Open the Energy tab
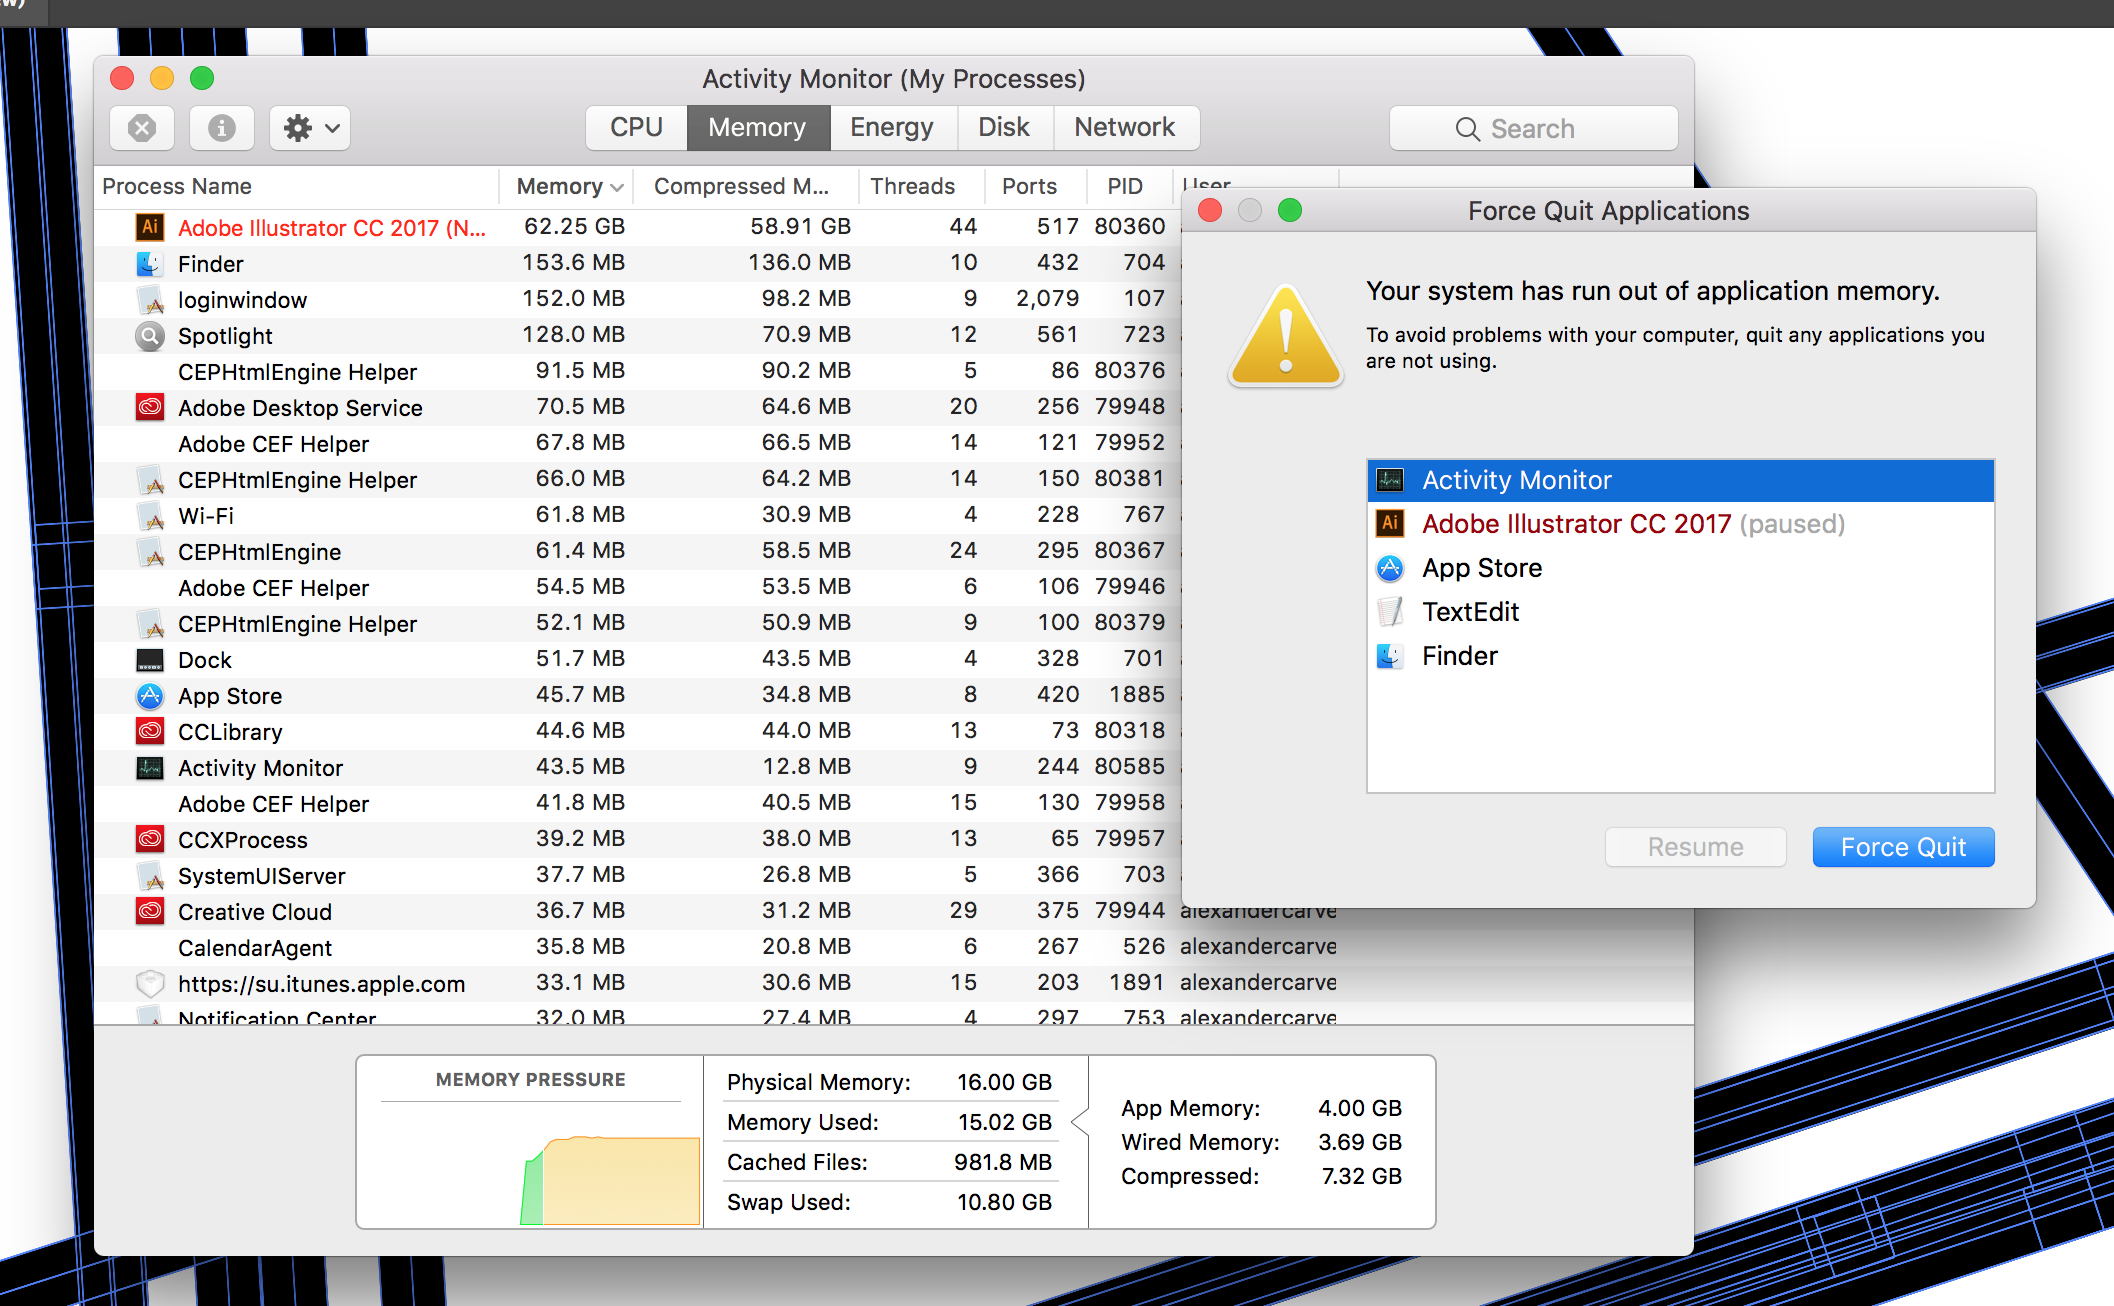 tap(892, 128)
